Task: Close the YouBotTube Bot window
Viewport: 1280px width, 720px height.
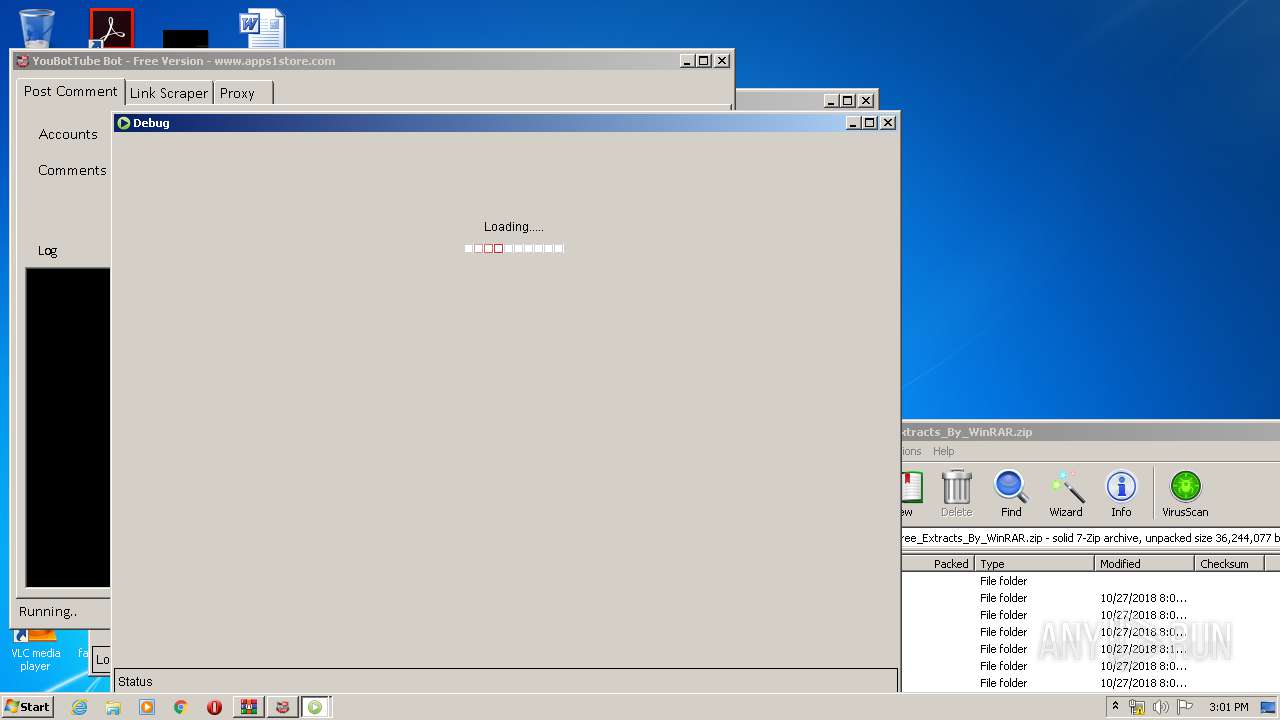Action: tap(722, 60)
